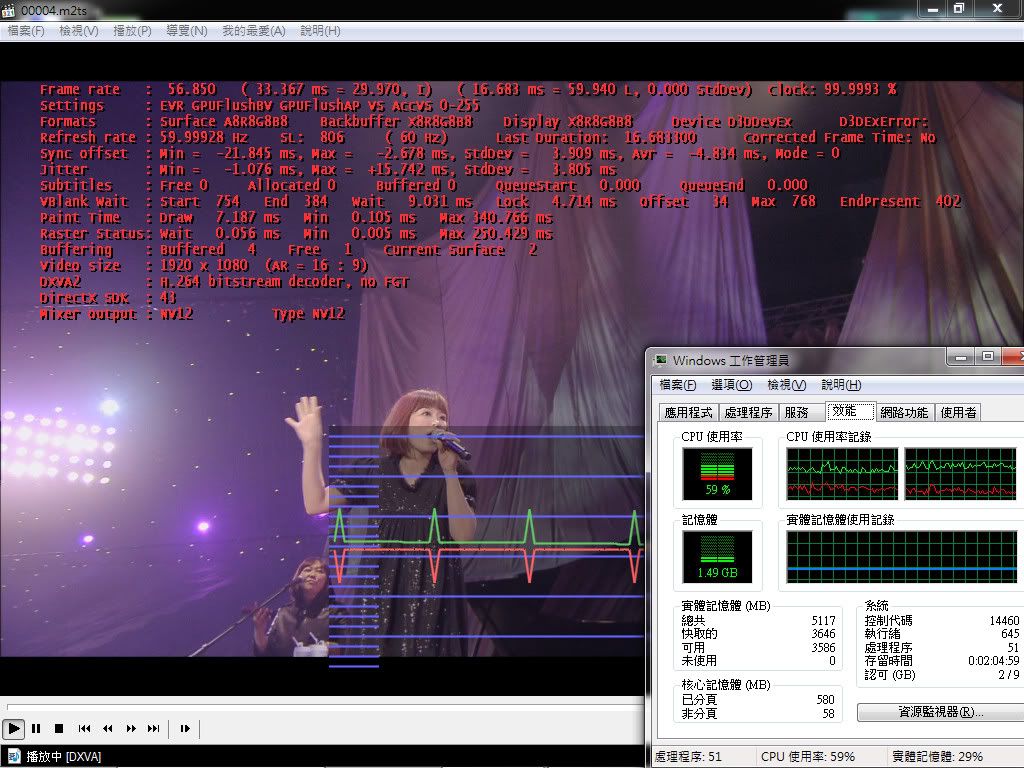The width and height of the screenshot is (1024, 768).
Task: Open the player's 檔案(F) menu
Action: [26, 31]
